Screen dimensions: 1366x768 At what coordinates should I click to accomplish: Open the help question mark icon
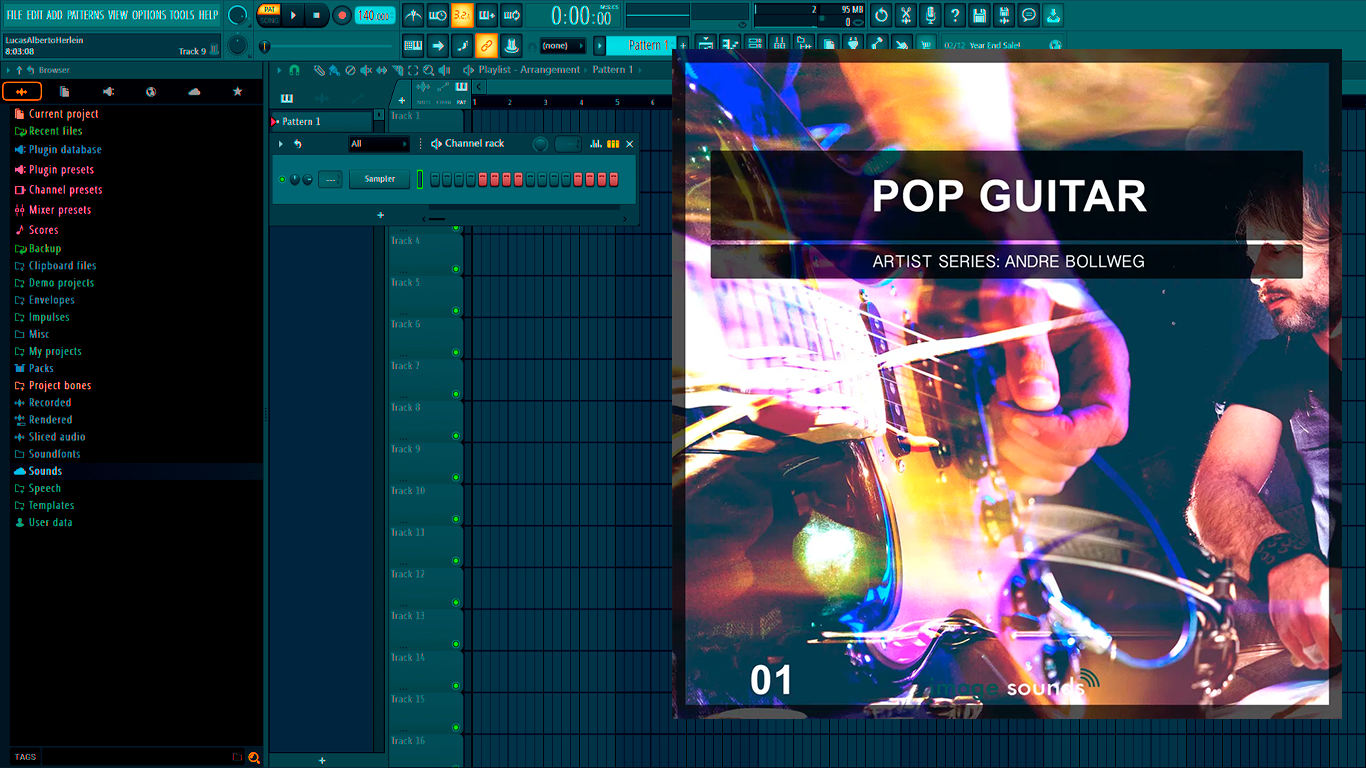955,15
